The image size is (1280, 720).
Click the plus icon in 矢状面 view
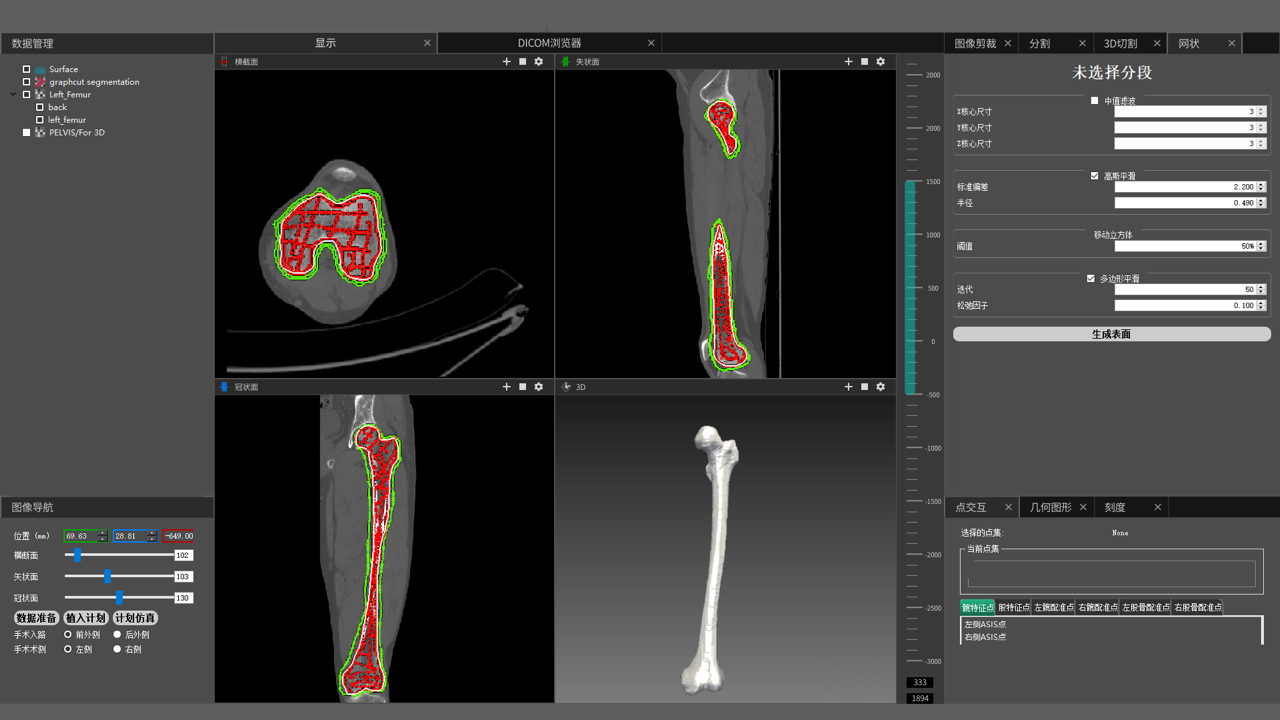point(848,62)
